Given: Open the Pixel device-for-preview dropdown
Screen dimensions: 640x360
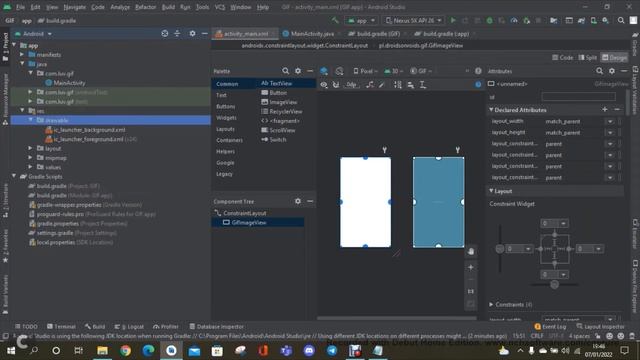Looking at the screenshot, I should (365, 71).
